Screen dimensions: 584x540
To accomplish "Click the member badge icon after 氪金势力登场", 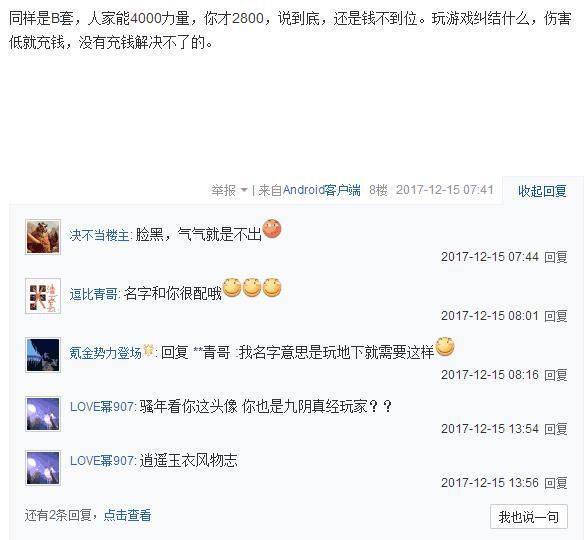I will click(x=149, y=350).
